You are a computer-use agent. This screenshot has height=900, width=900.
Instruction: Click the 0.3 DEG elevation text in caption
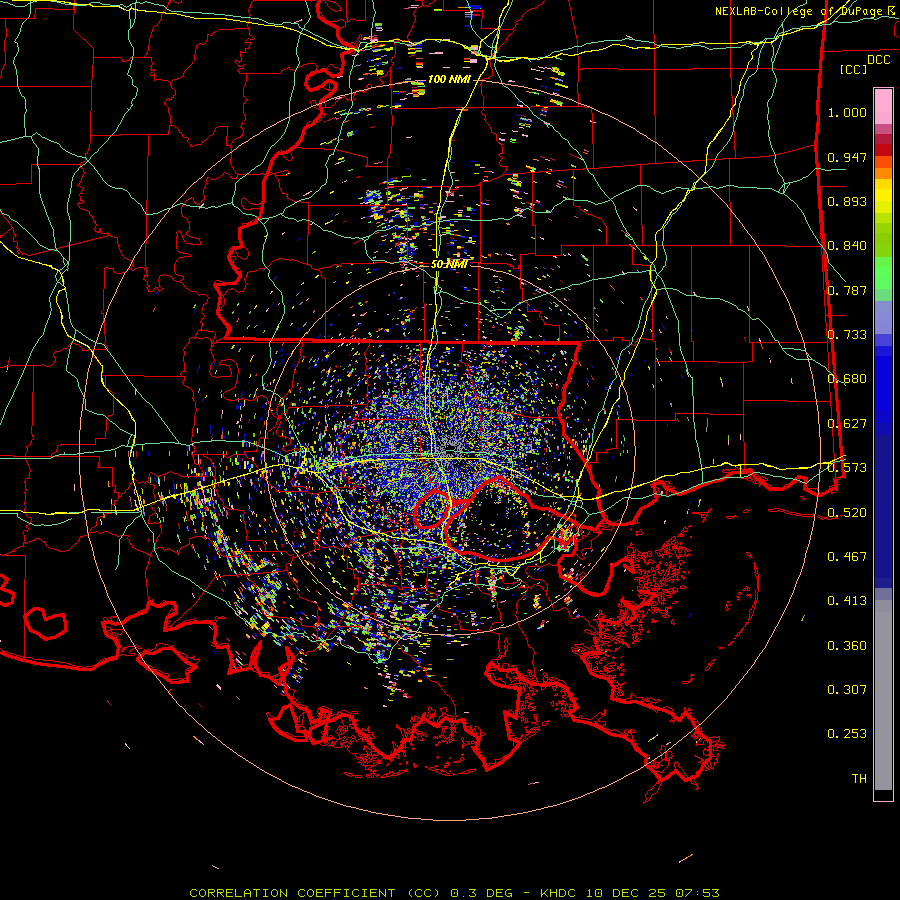pyautogui.click(x=480, y=893)
